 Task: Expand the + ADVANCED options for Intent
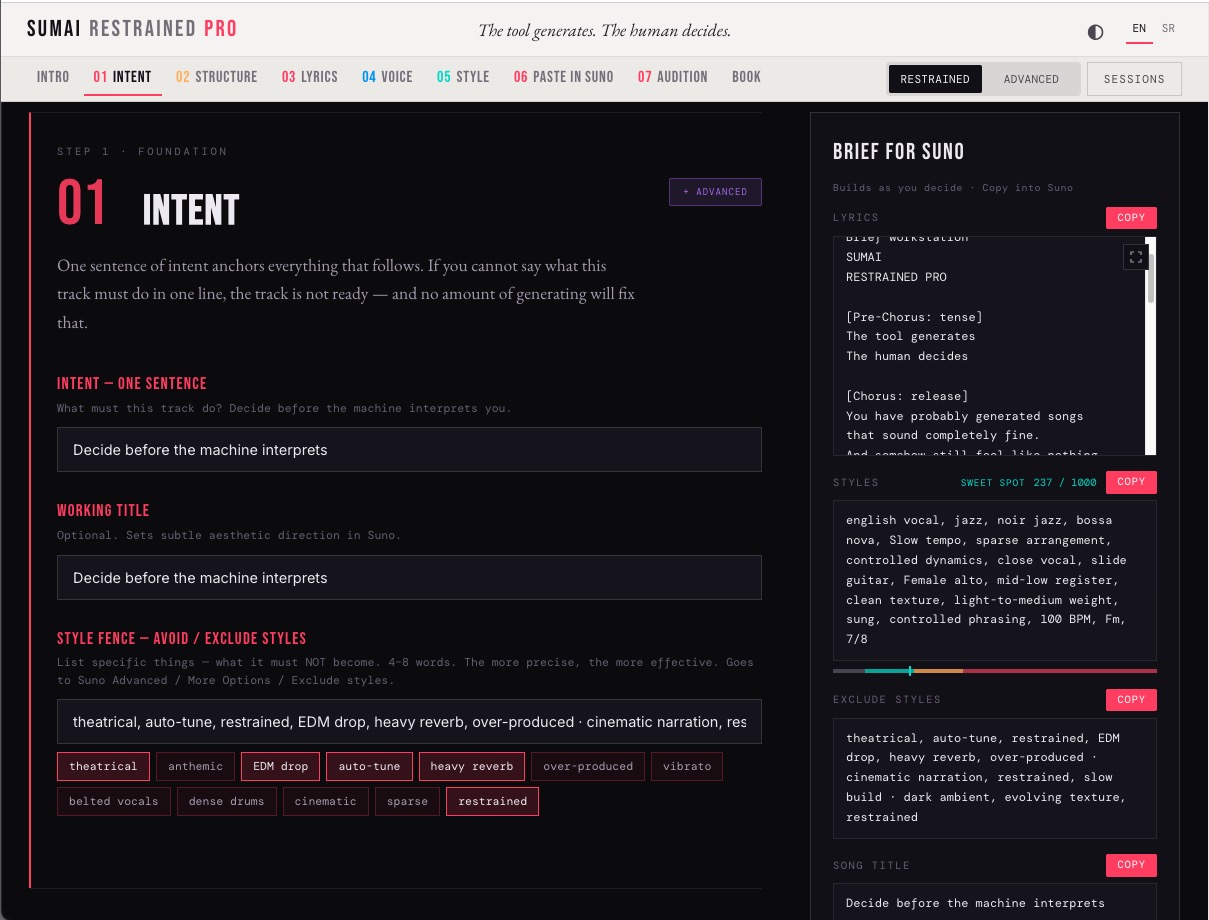pos(715,192)
